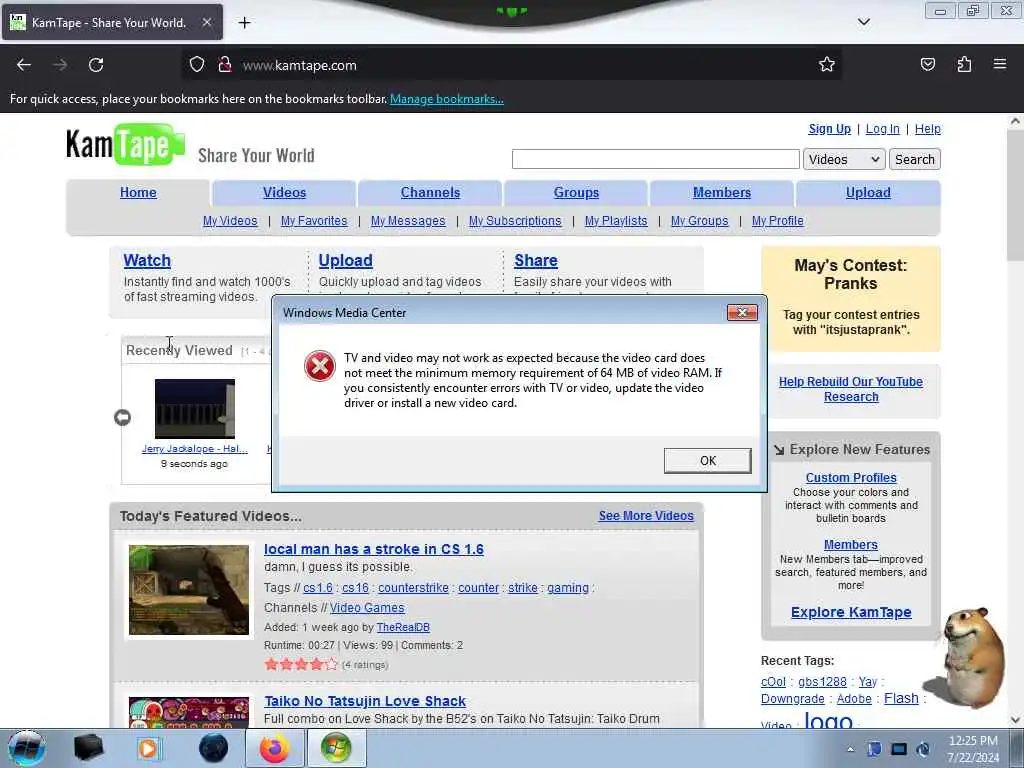The height and width of the screenshot is (768, 1024).
Task: Reload the KamTape page
Action: pos(96,65)
